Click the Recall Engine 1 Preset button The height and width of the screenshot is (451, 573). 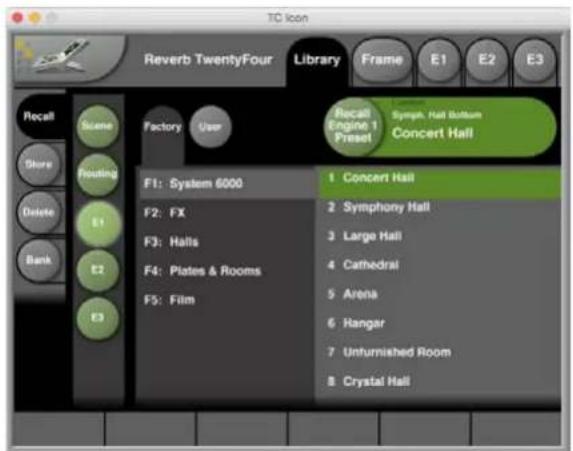(353, 126)
